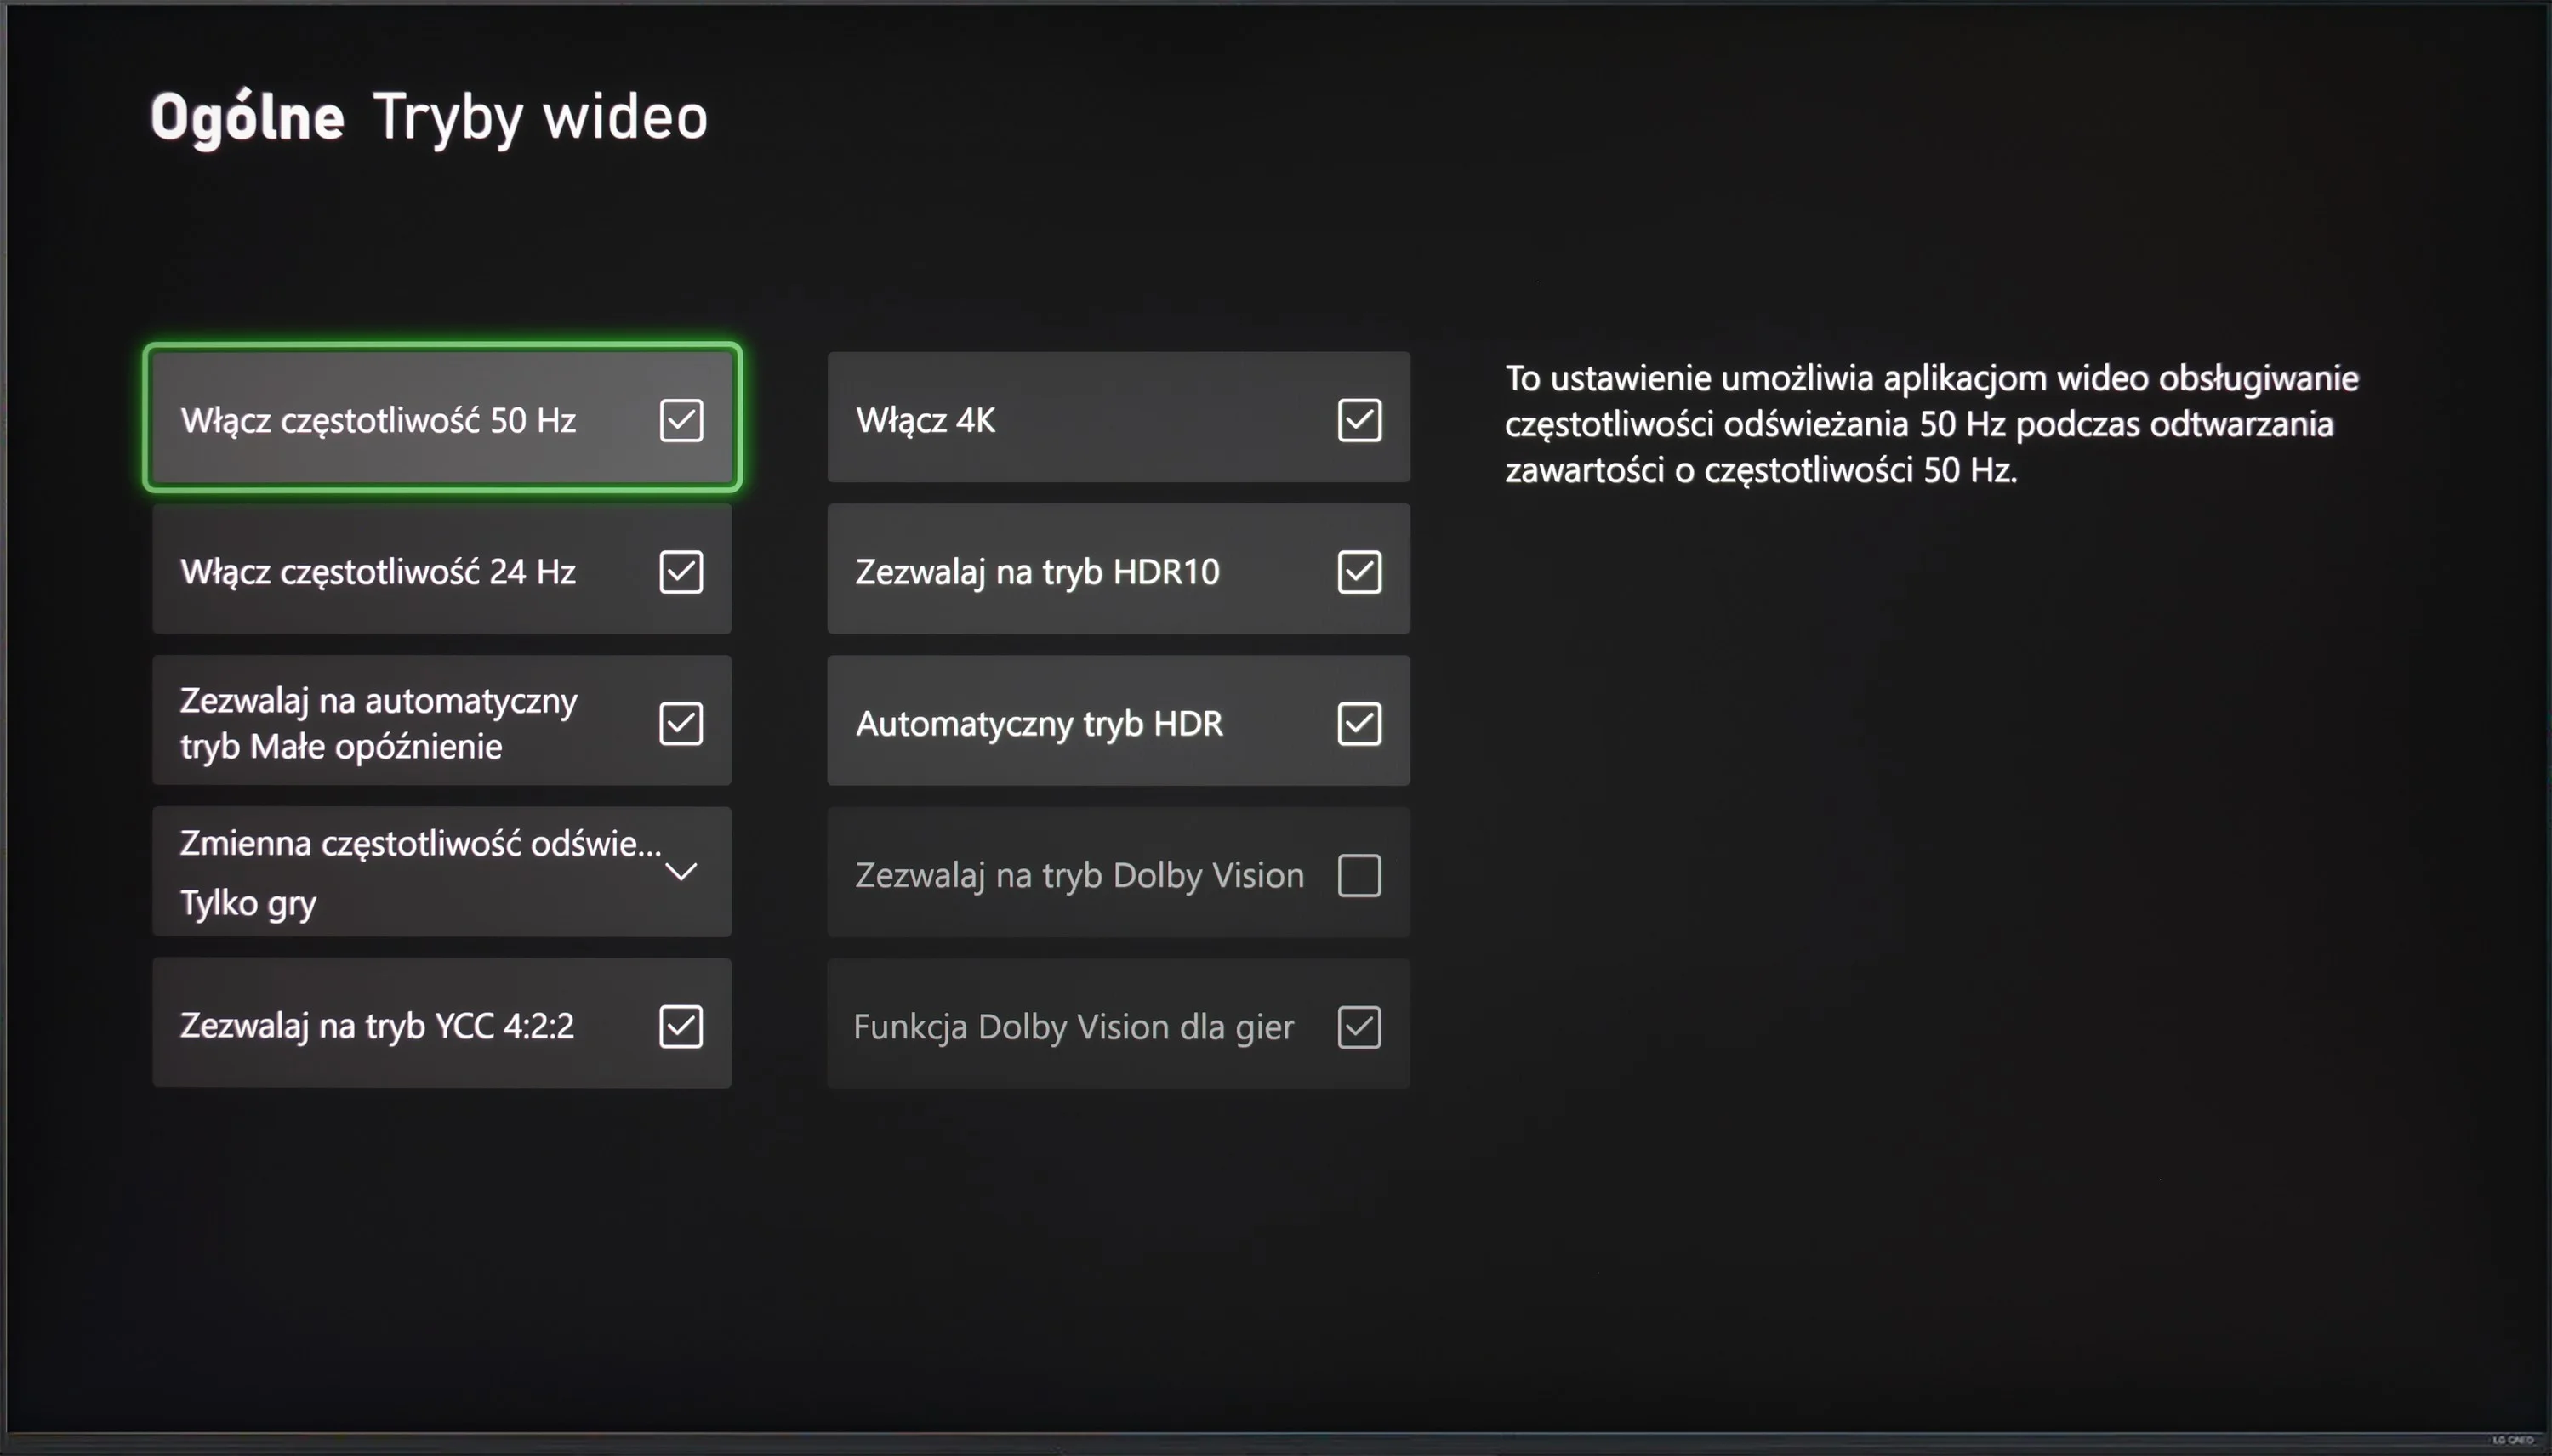2552x1456 pixels.
Task: Click the Włącz częstotliwość 24 Hz label
Action: click(378, 572)
